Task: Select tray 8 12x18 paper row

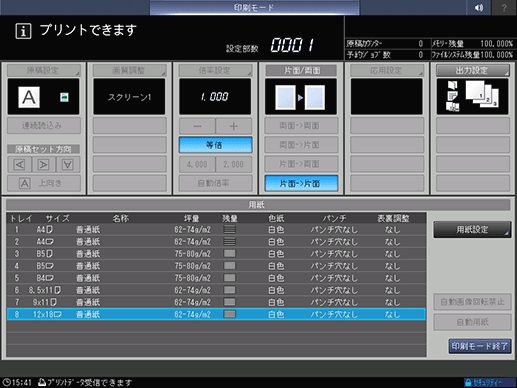Action: [216, 314]
